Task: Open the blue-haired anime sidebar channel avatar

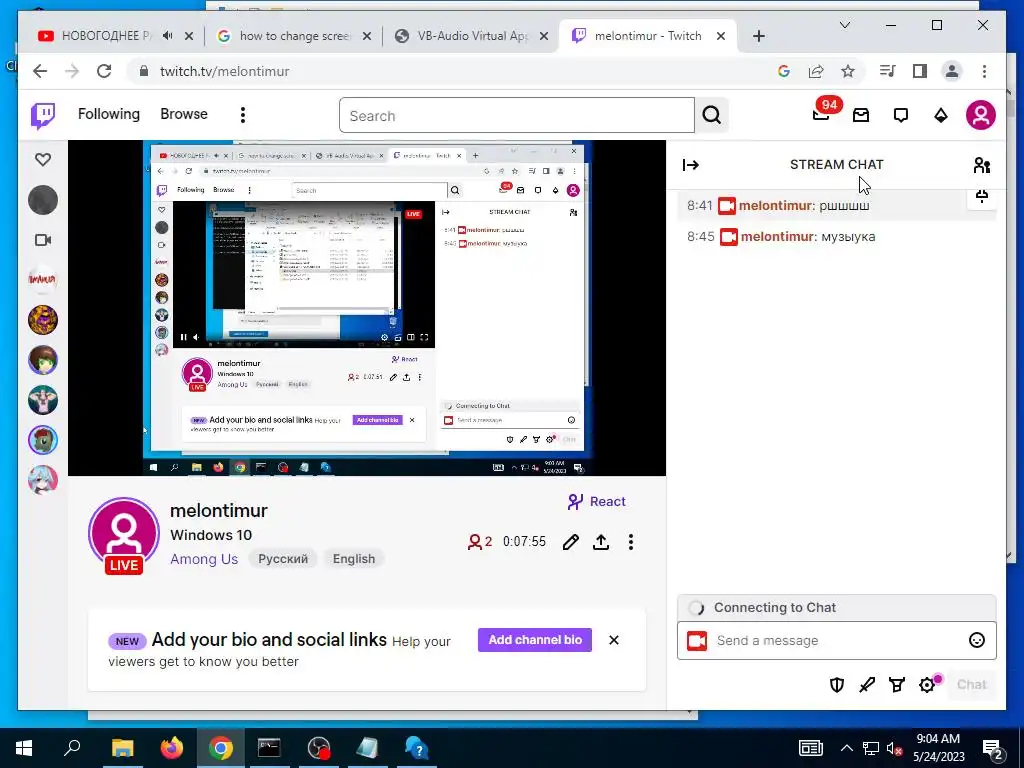Action: coord(43,480)
